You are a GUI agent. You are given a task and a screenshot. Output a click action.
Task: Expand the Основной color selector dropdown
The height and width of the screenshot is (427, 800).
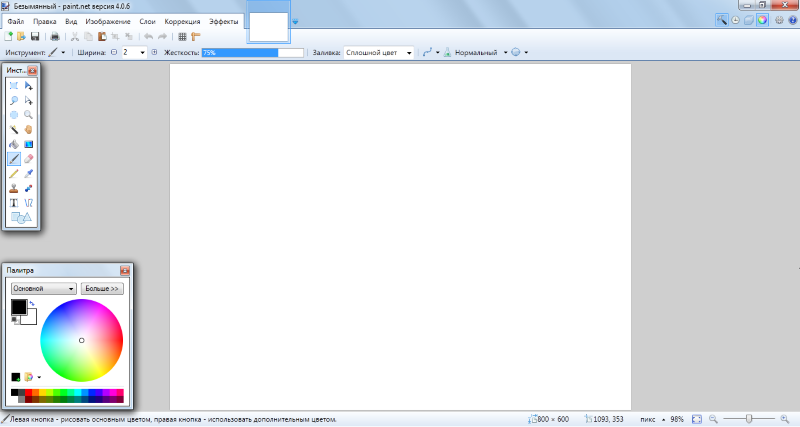click(x=43, y=288)
